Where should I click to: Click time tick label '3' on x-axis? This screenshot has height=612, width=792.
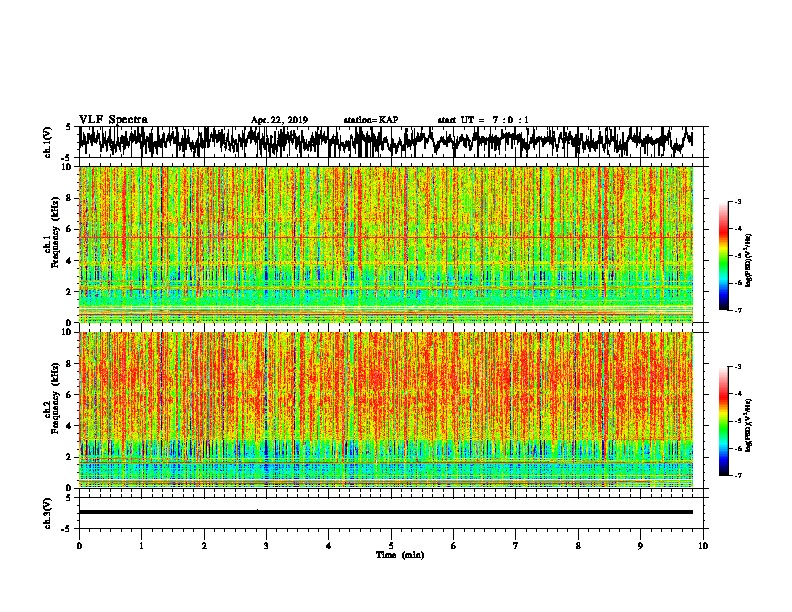click(266, 546)
